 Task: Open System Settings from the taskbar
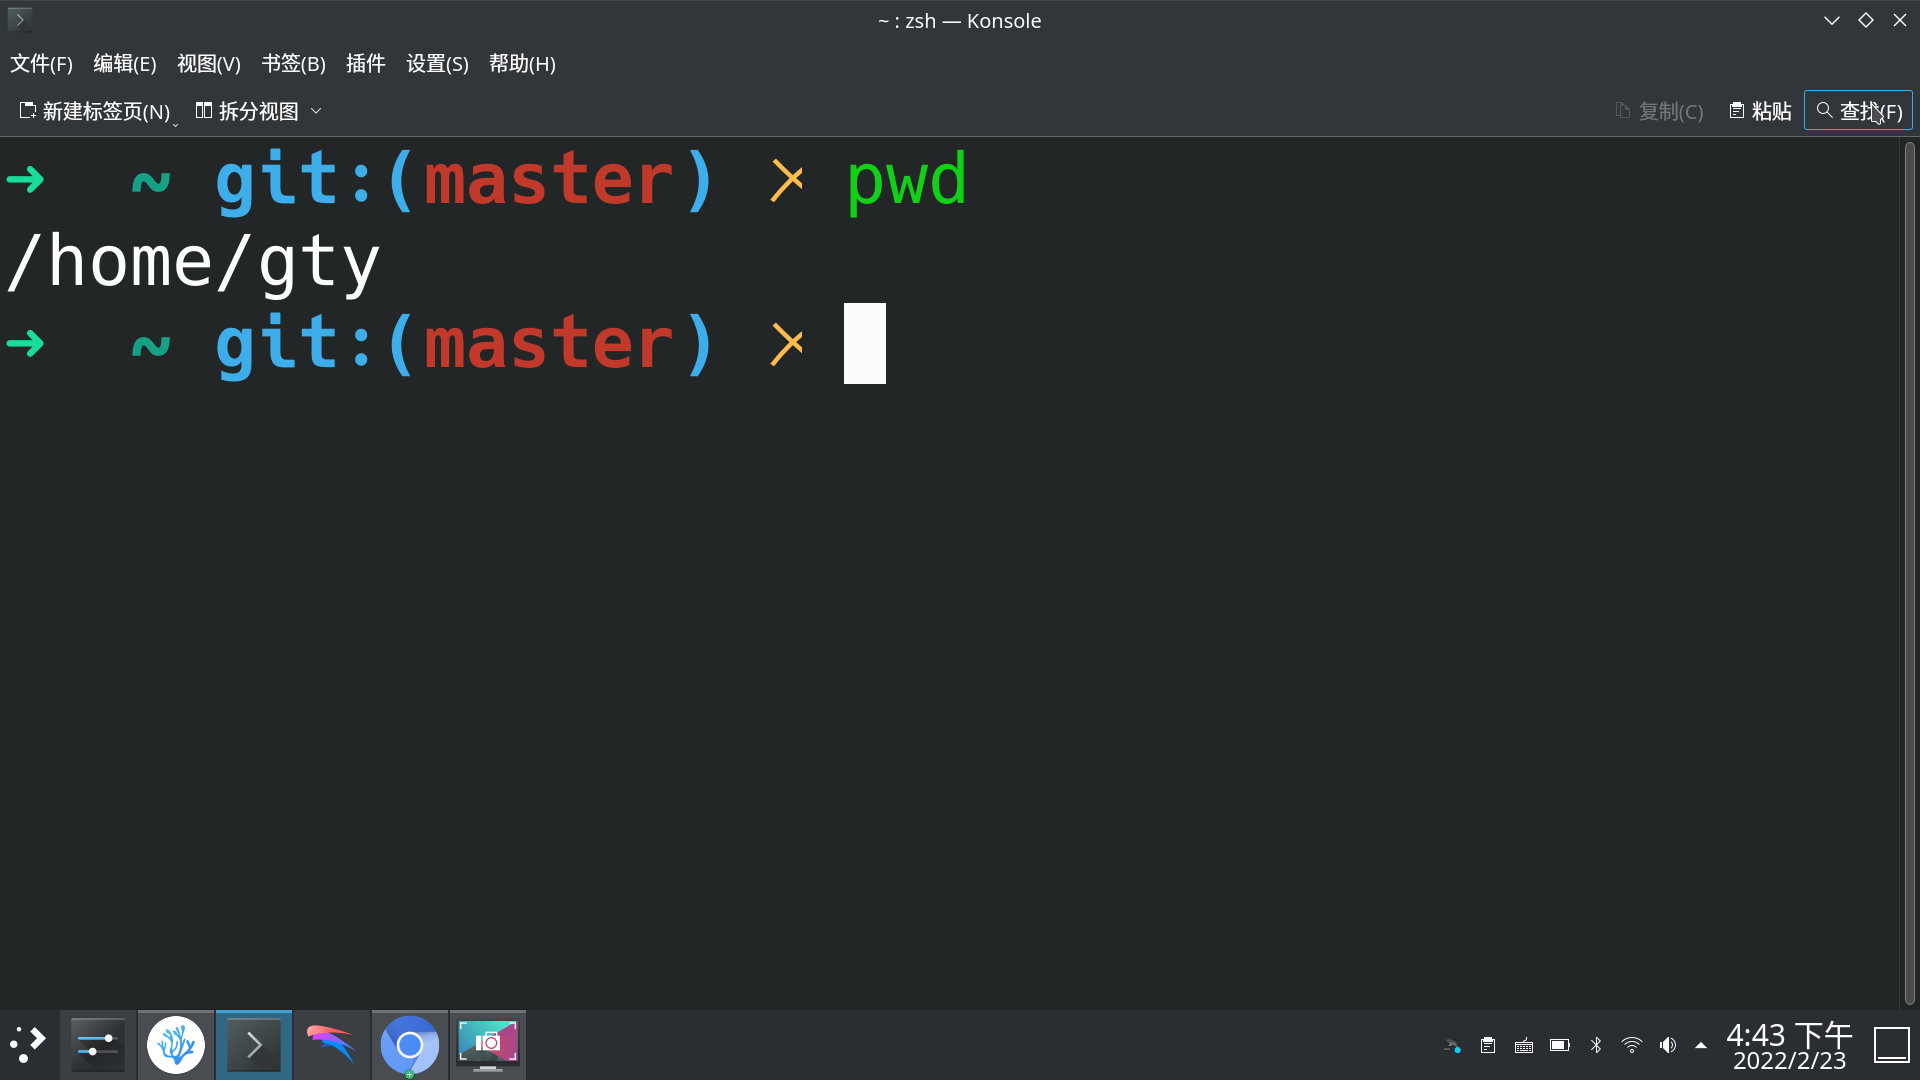coord(98,1045)
